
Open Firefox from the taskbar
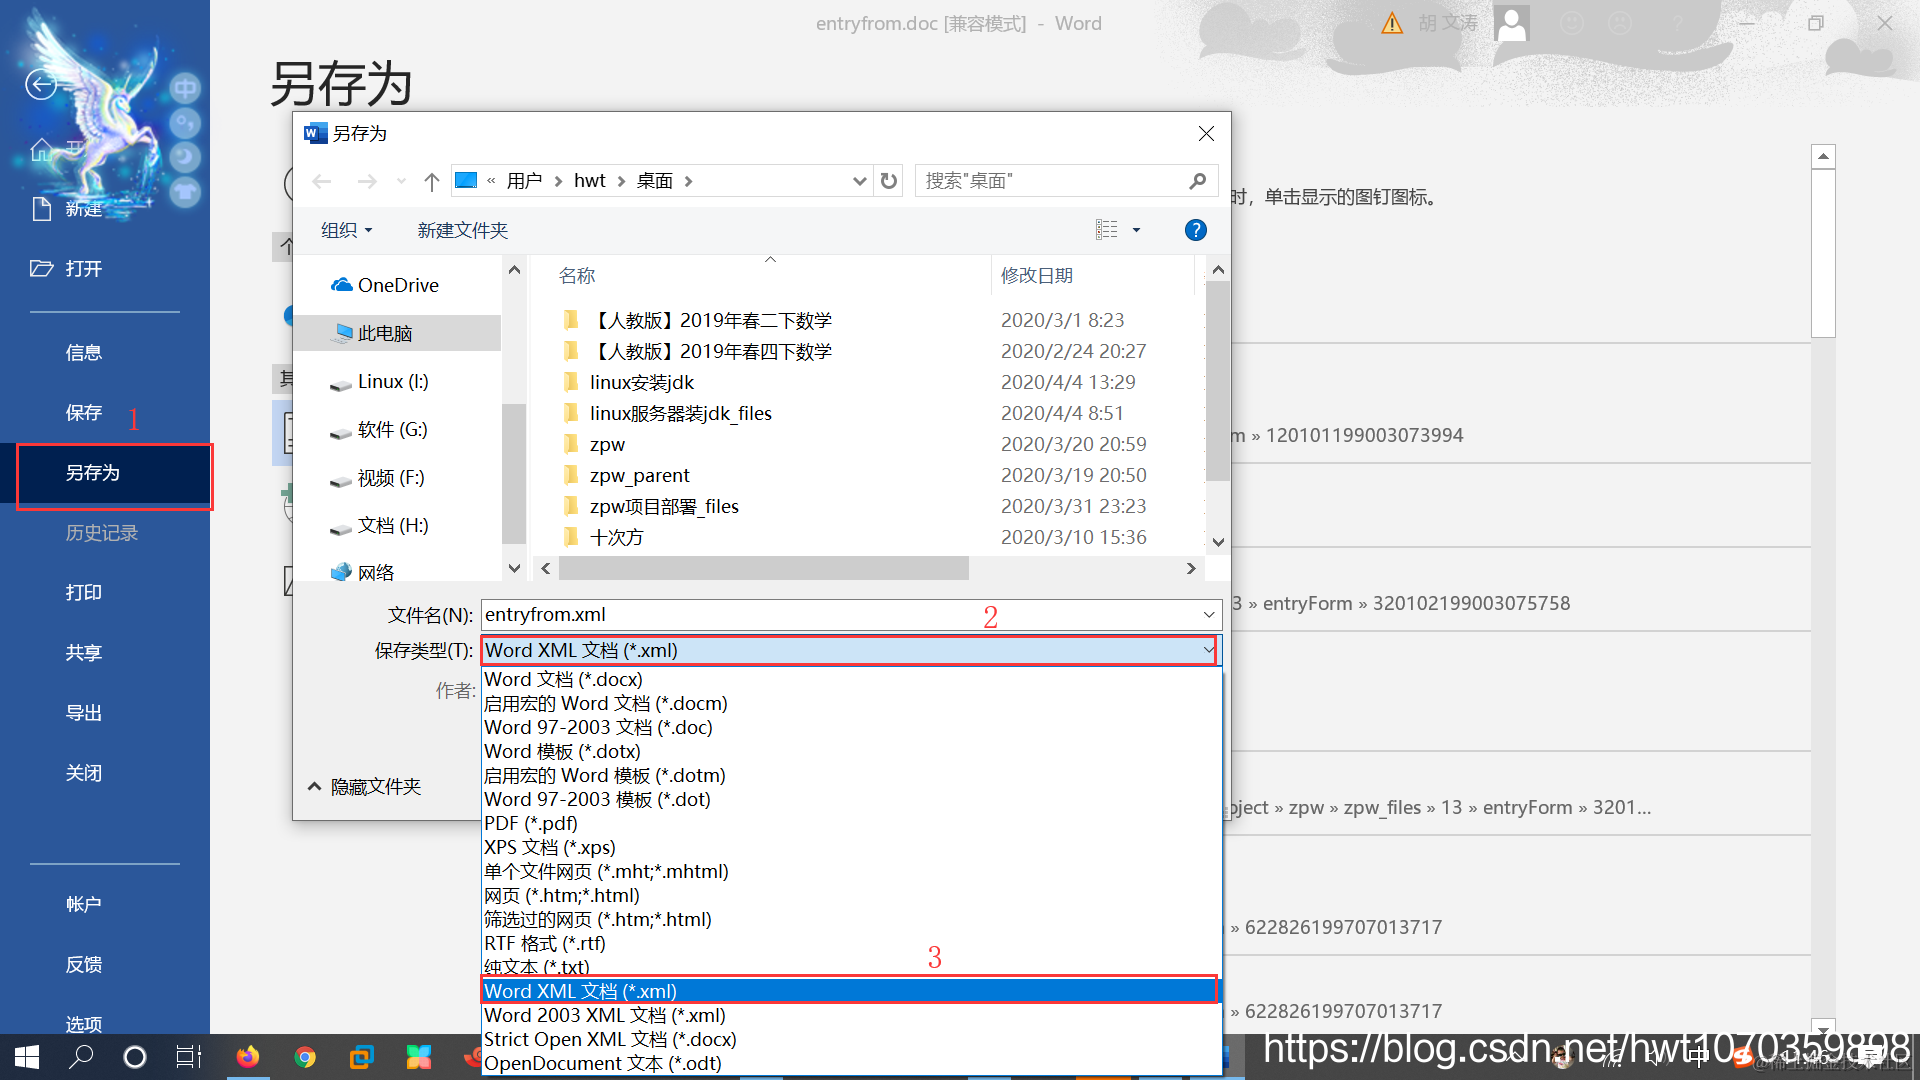coord(247,1057)
